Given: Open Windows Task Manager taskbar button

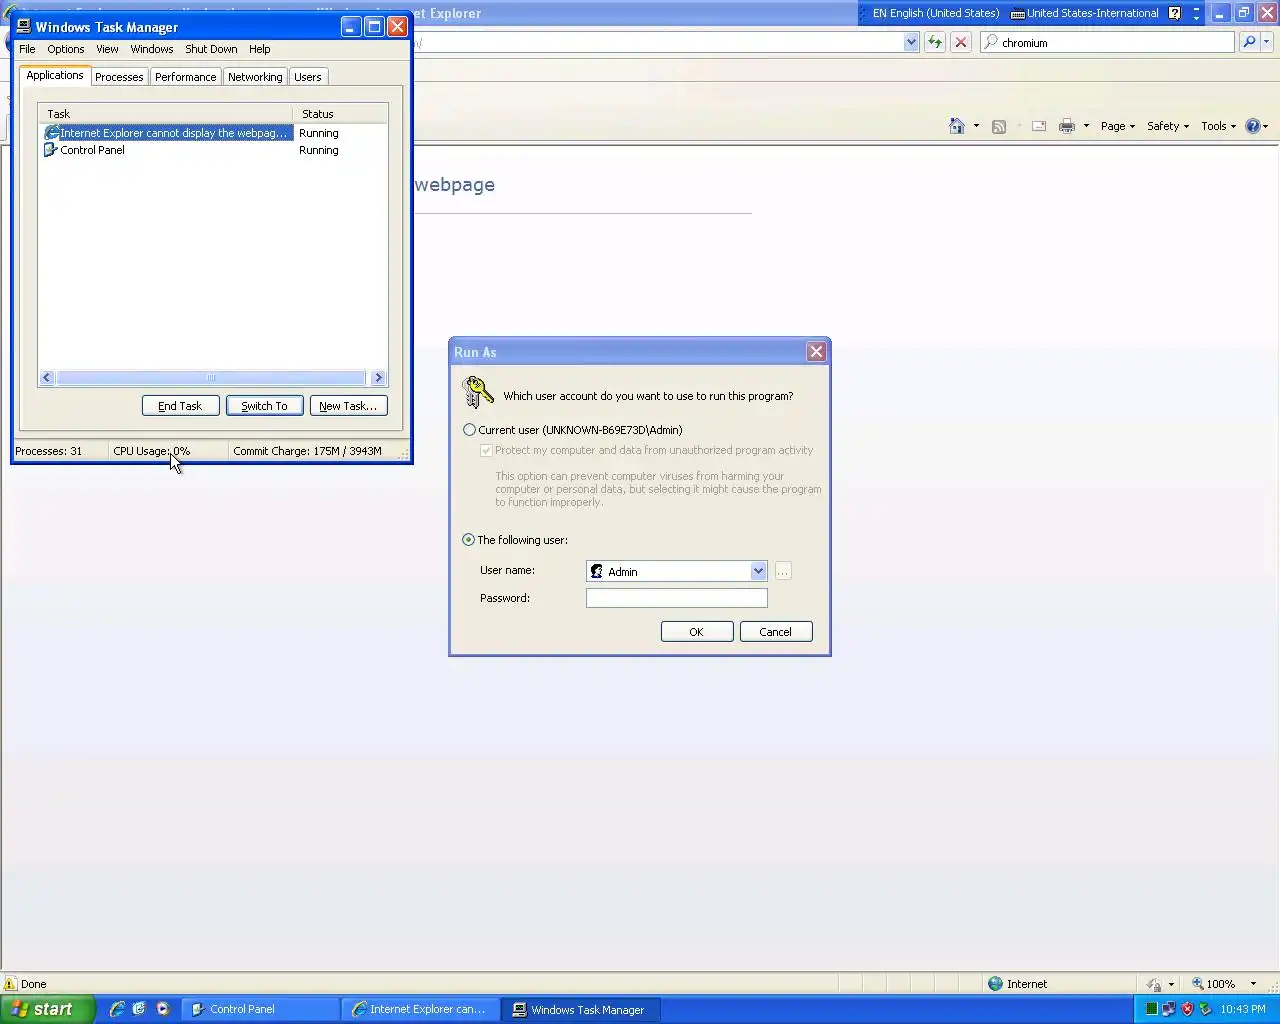Looking at the screenshot, I should 580,1009.
